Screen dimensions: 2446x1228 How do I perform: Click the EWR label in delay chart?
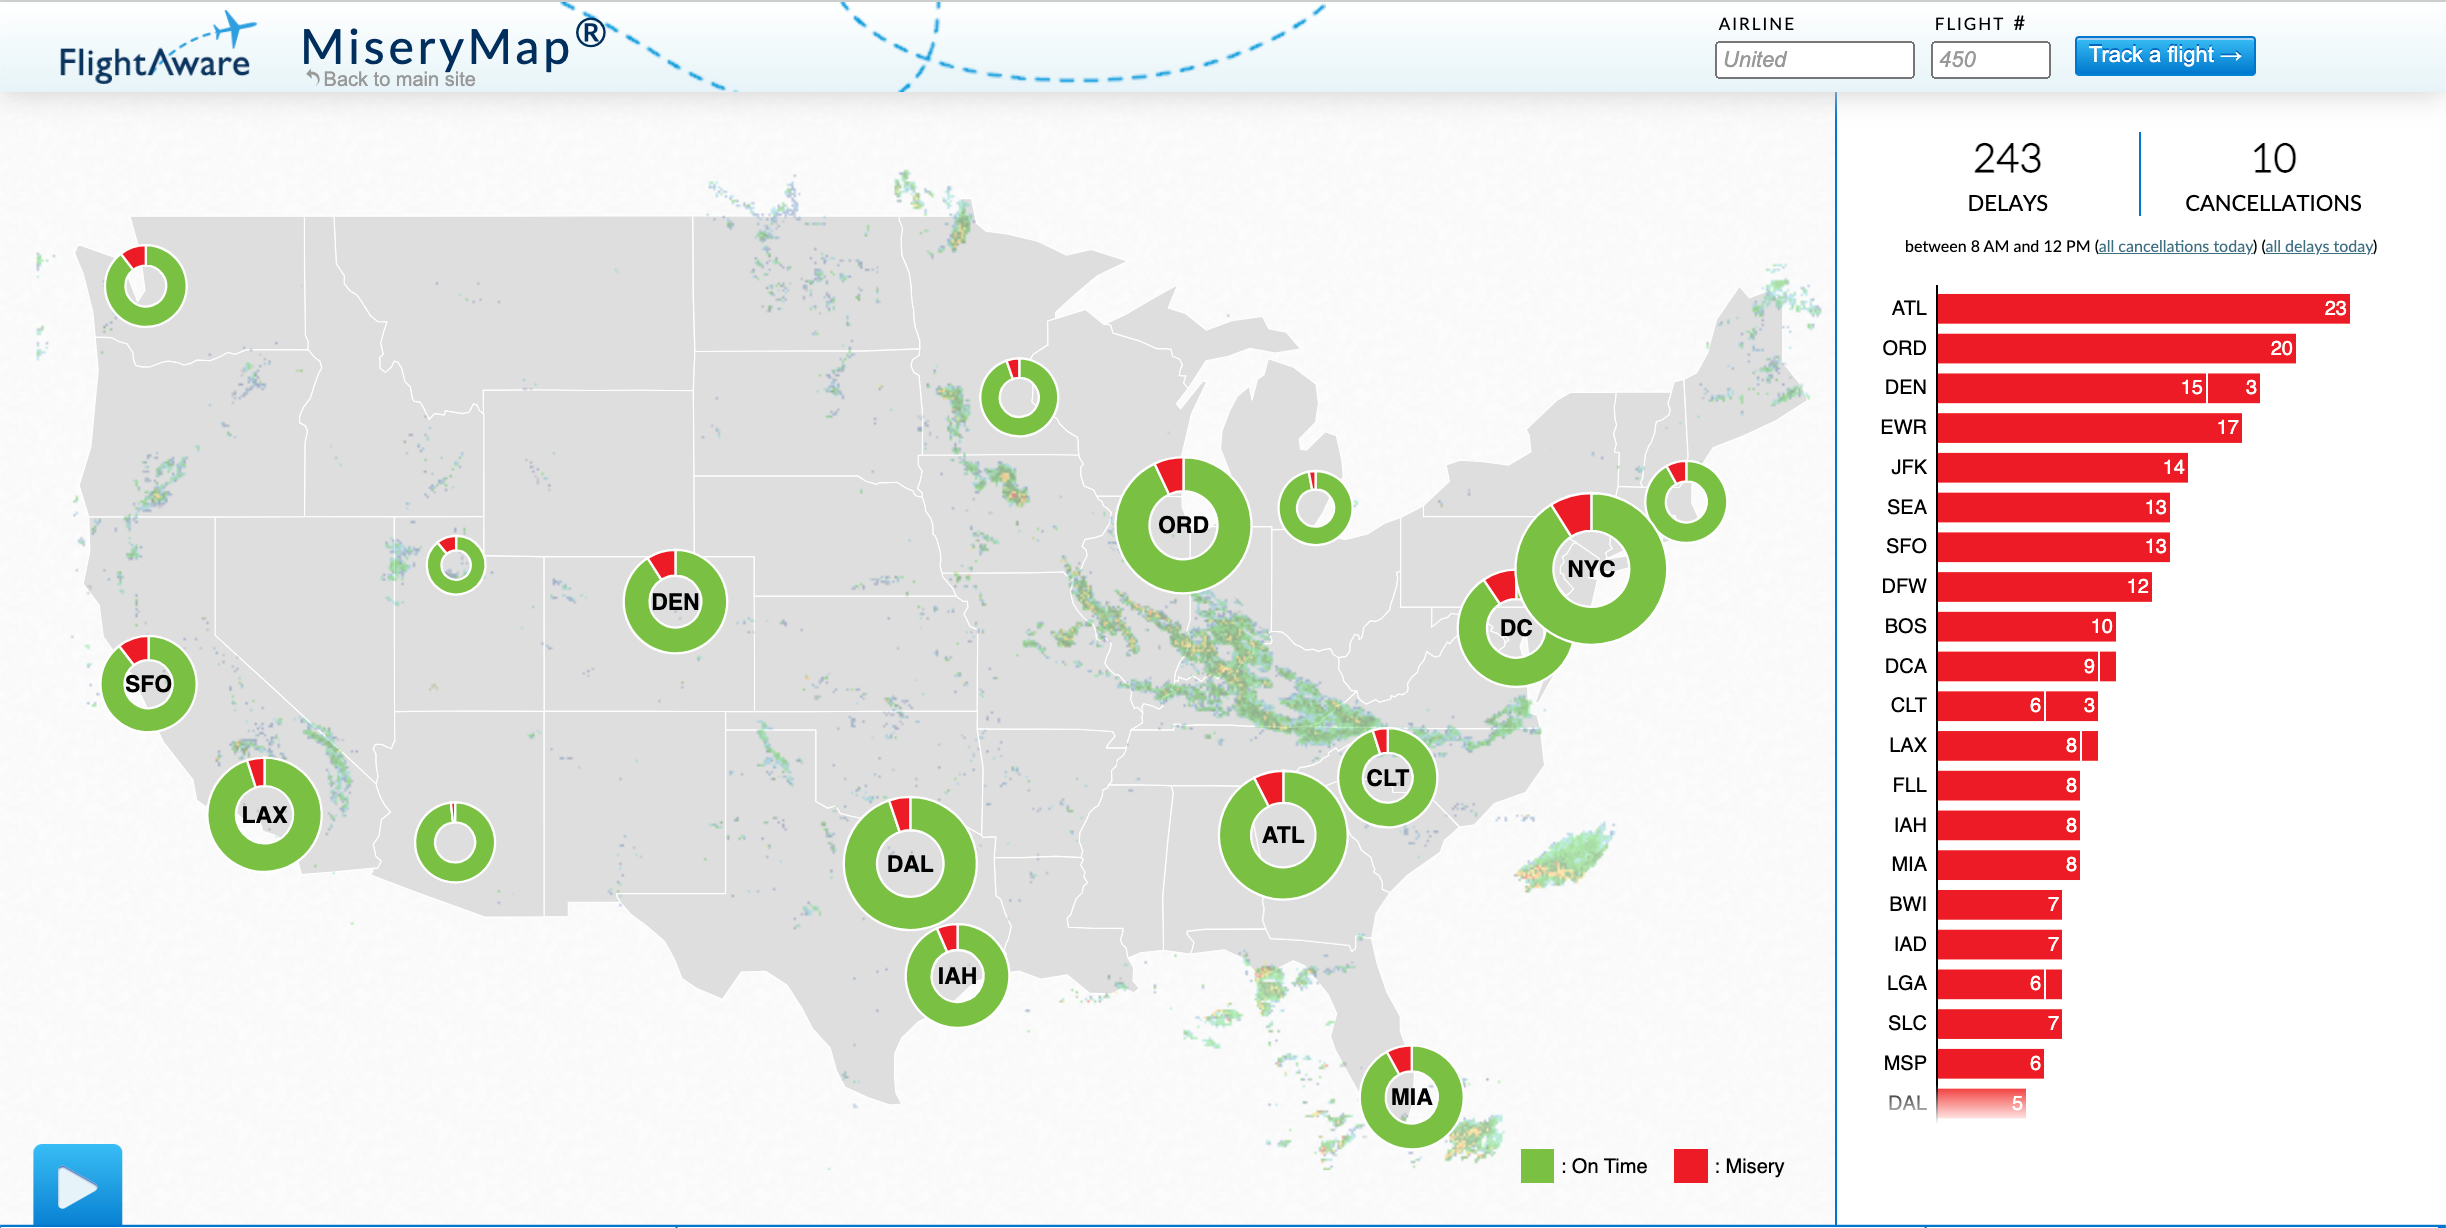pos(1903,428)
